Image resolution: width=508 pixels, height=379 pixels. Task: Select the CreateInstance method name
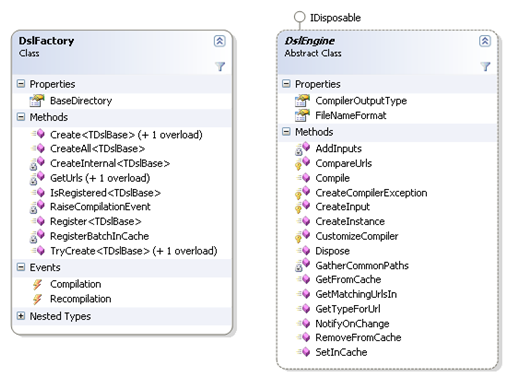pyautogui.click(x=350, y=221)
